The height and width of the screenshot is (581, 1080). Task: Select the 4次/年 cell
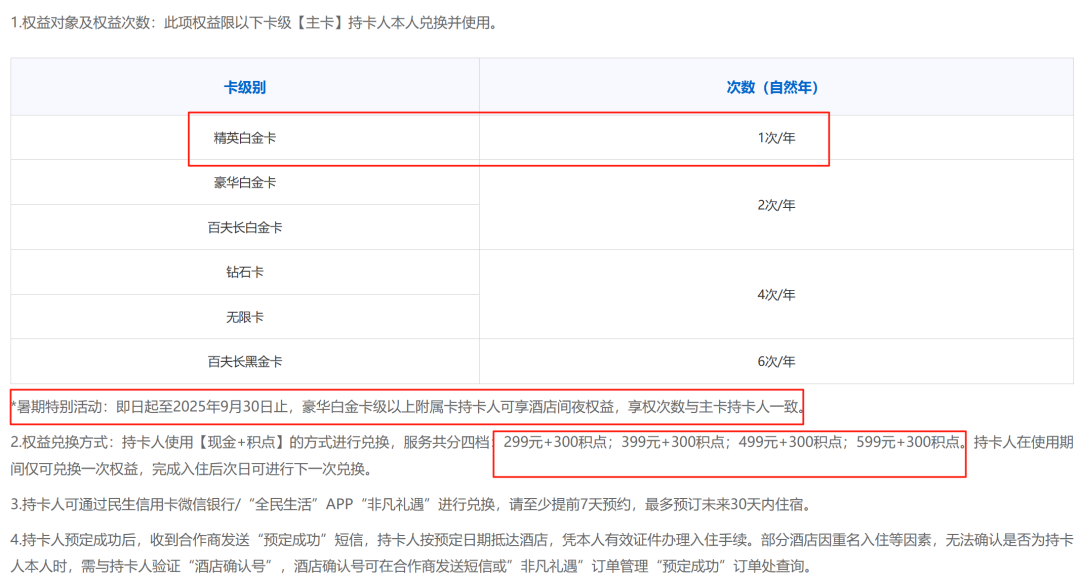[x=776, y=295]
